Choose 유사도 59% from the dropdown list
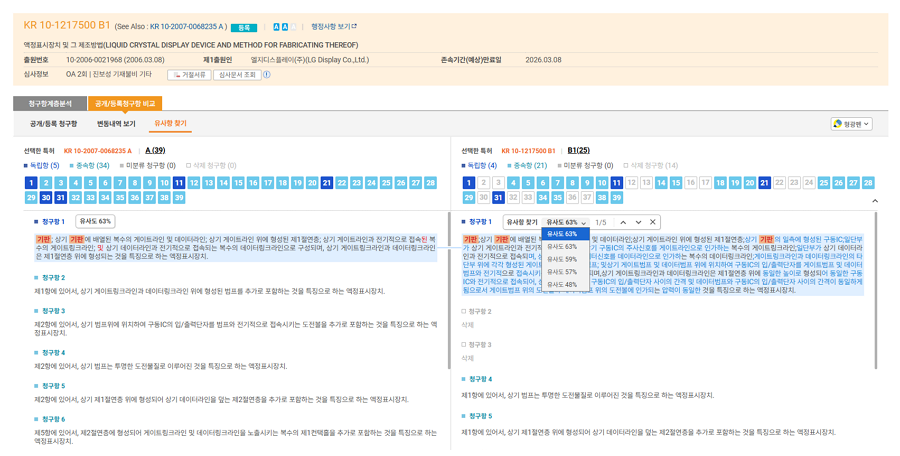900x456 pixels. click(564, 259)
